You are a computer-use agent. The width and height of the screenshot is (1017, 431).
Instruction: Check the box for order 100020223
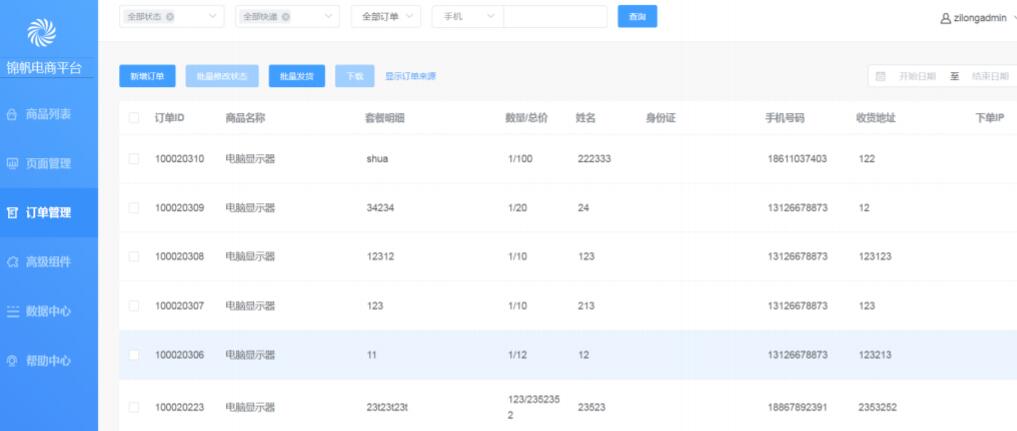coord(134,408)
